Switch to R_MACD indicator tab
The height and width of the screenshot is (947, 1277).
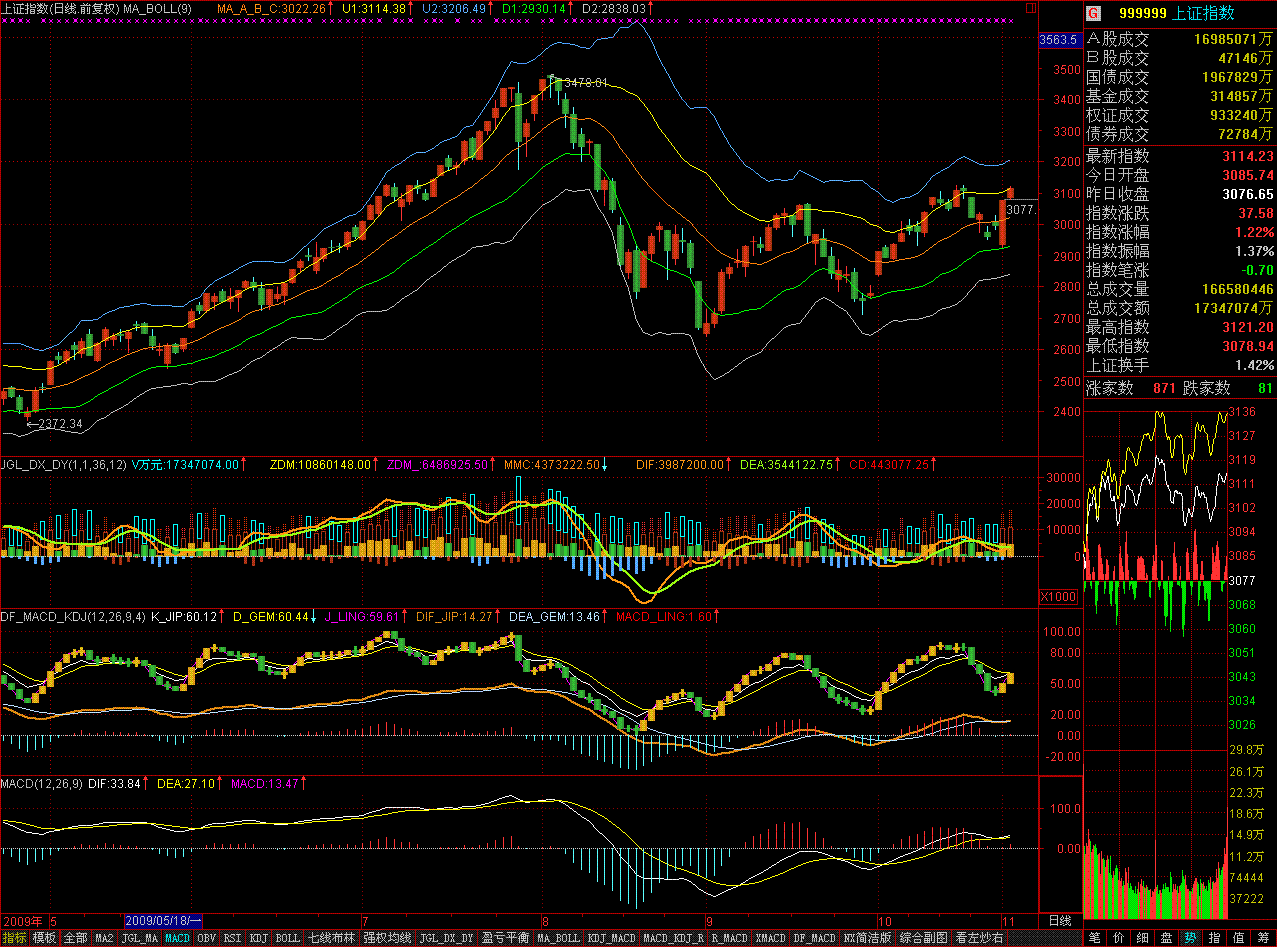click(x=730, y=938)
